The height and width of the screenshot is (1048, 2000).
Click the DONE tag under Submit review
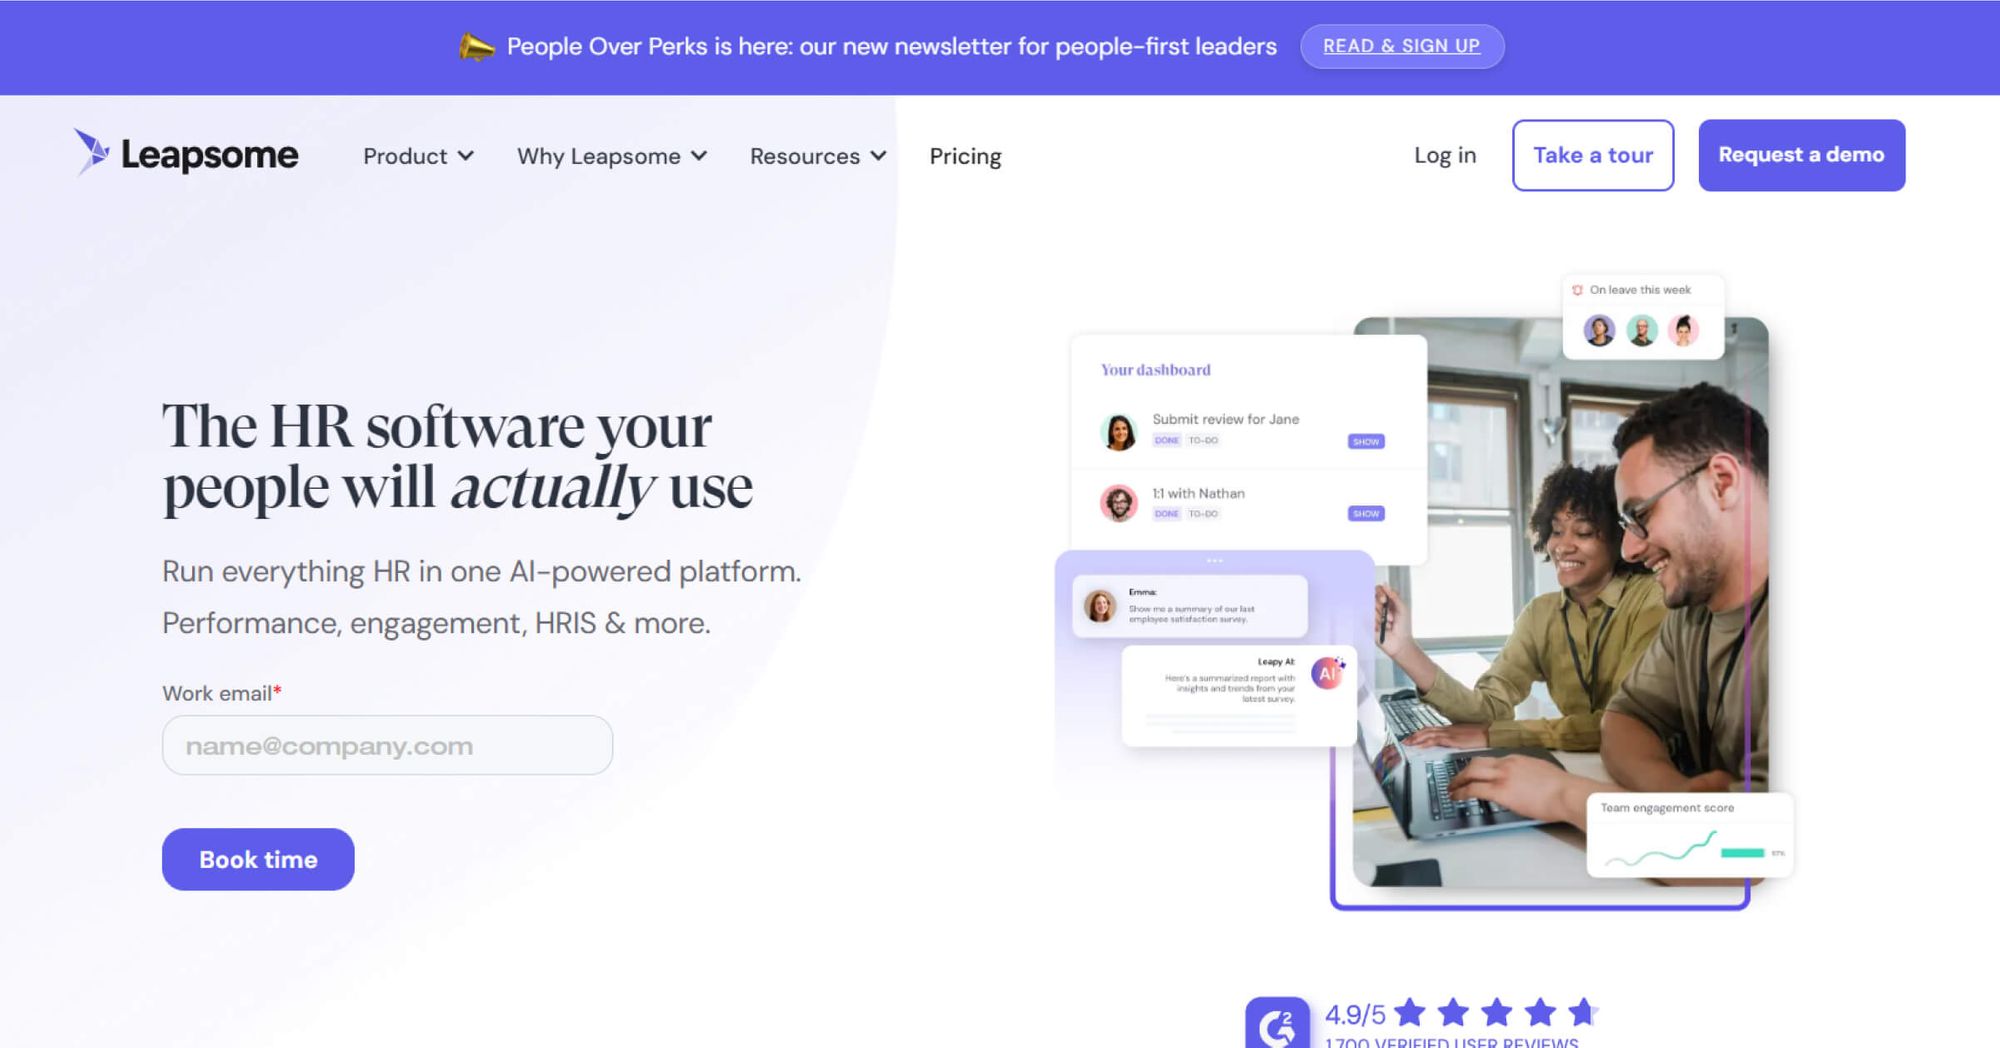[x=1167, y=440]
